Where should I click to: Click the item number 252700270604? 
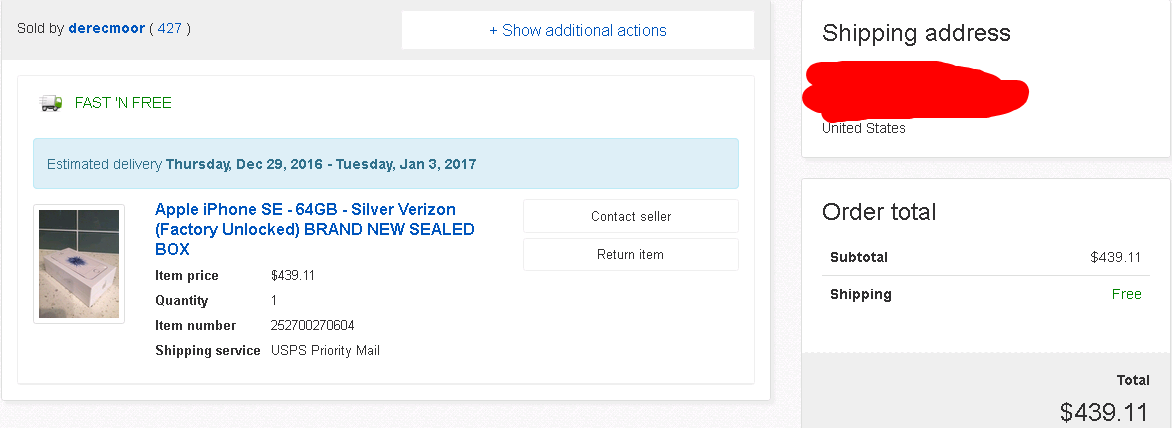(312, 326)
